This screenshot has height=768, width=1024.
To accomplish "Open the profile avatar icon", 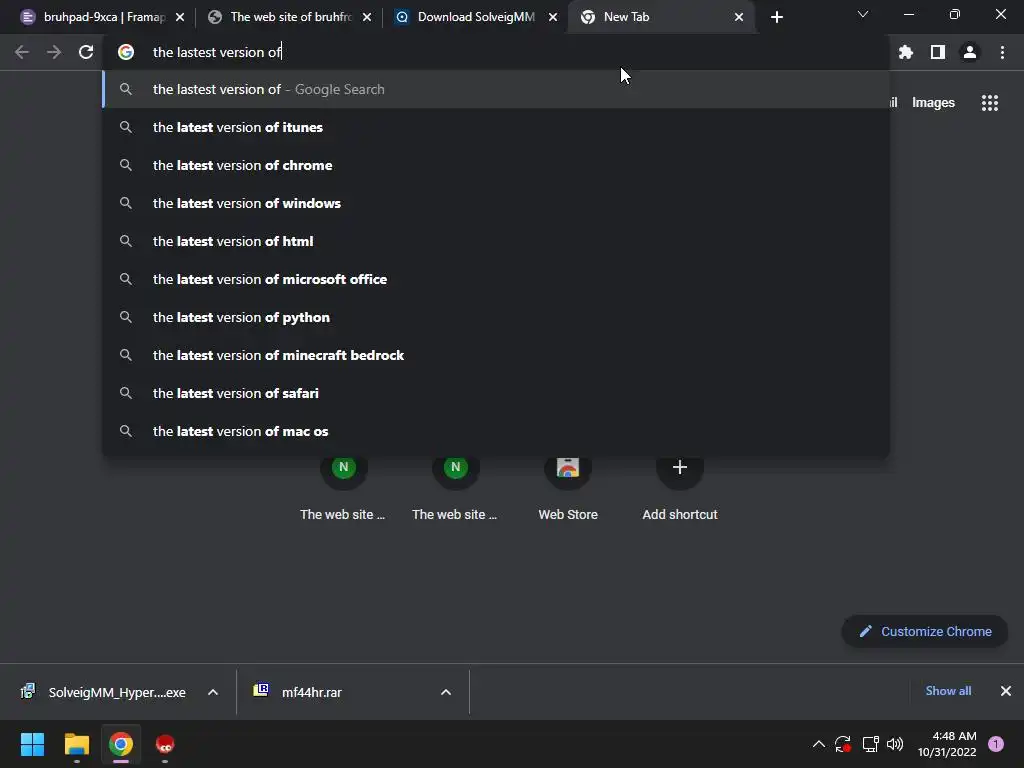I will point(970,52).
